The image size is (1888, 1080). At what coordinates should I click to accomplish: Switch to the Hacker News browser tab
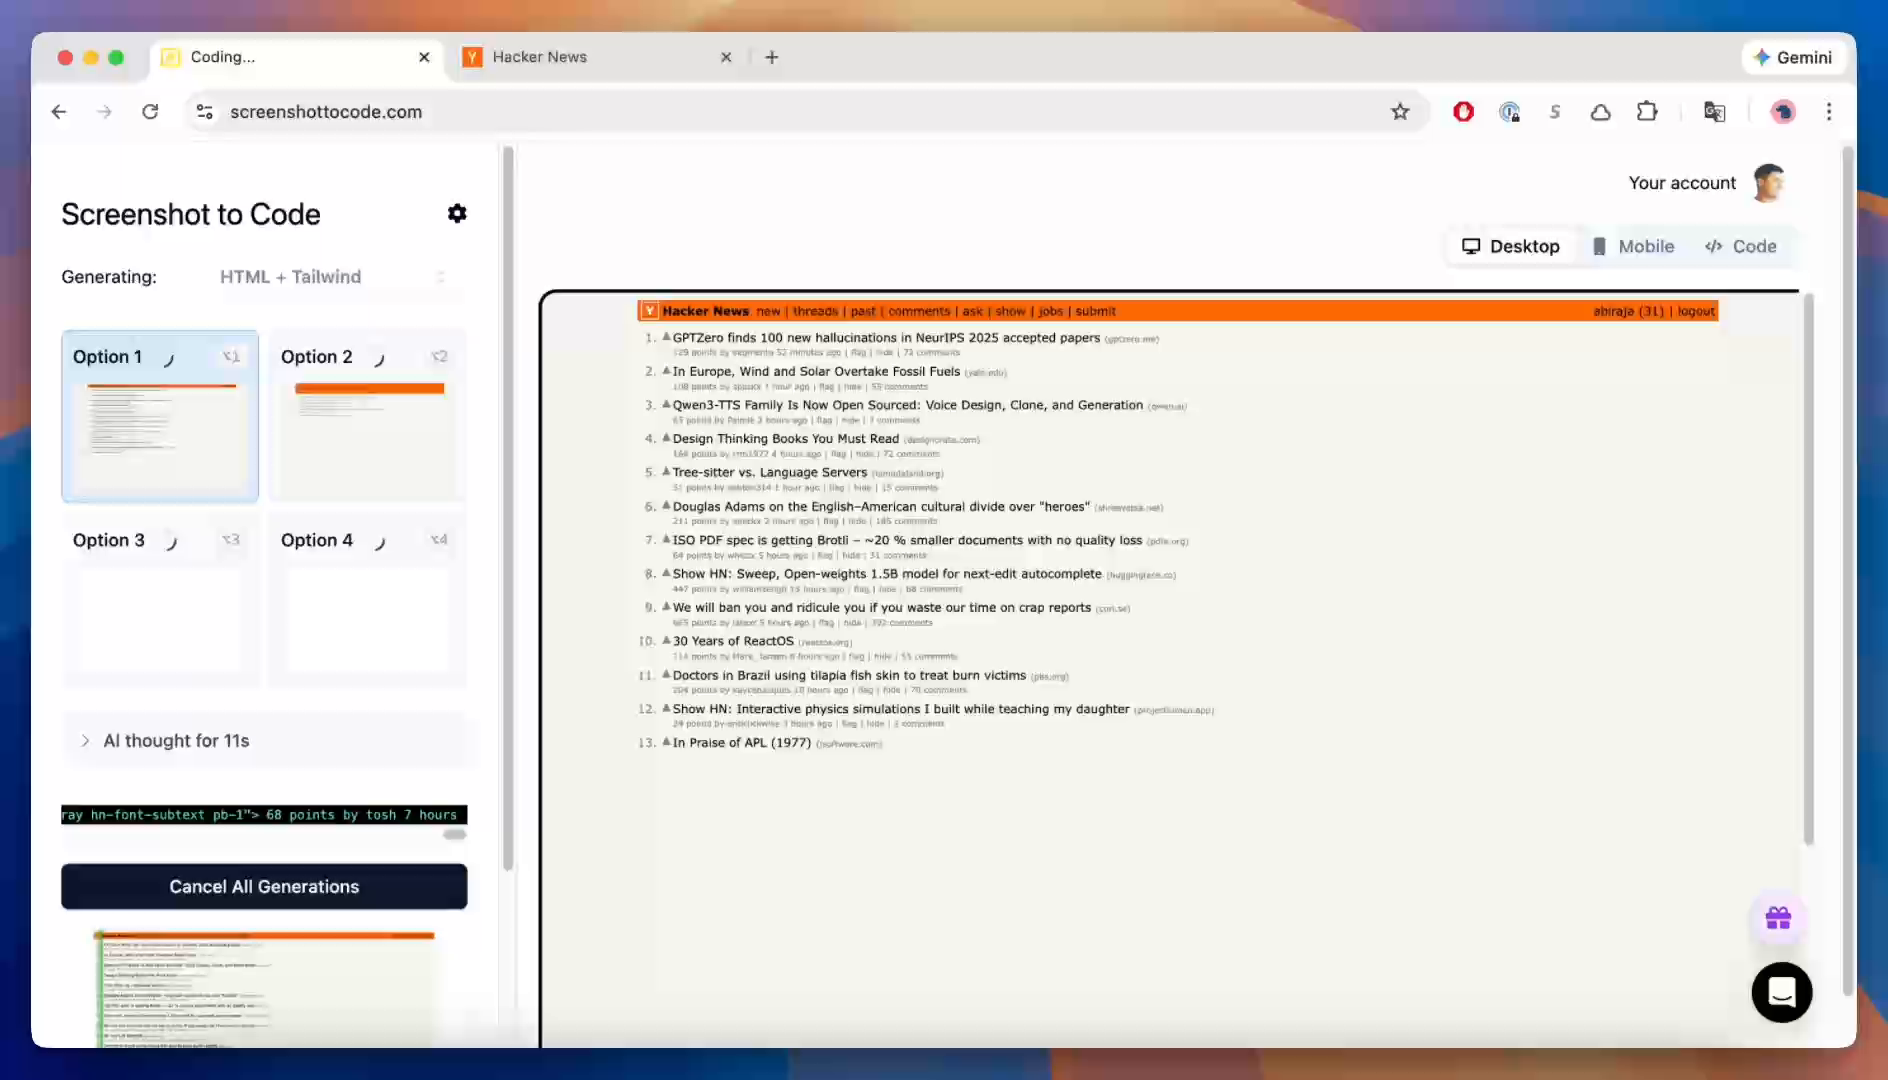(x=598, y=57)
